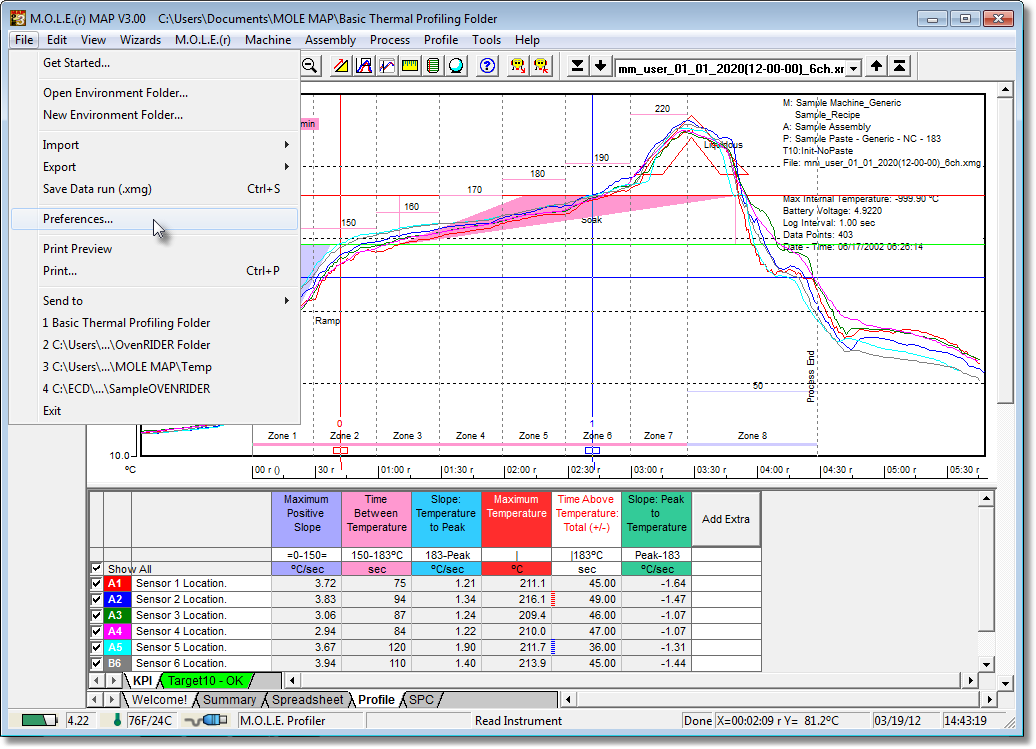This screenshot has height=749, width=1036.
Task: Choose Get Started from File menu
Action: click(x=155, y=63)
